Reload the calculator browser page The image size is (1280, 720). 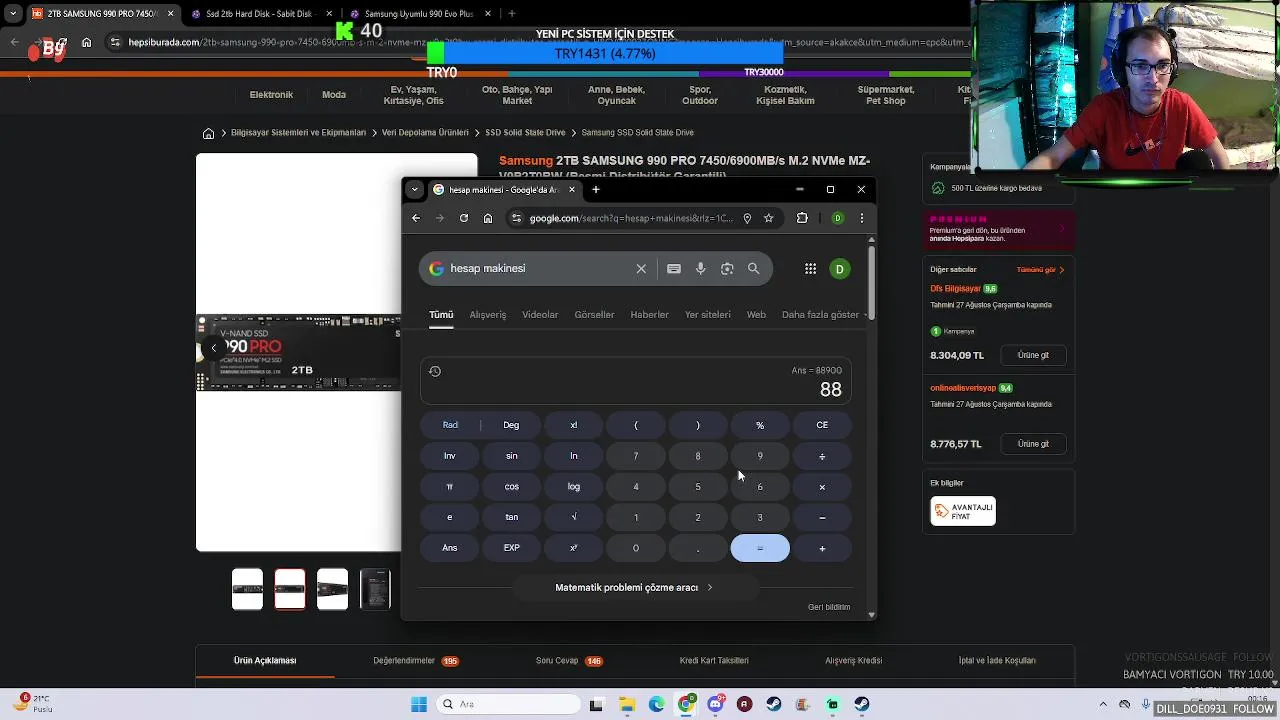tap(464, 218)
